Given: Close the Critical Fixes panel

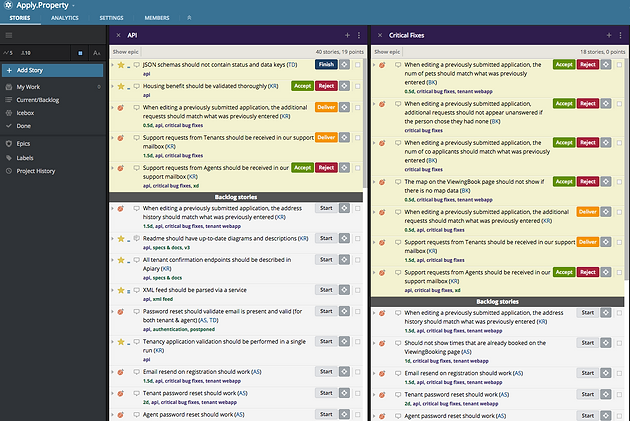Looking at the screenshot, I should coord(380,35).
